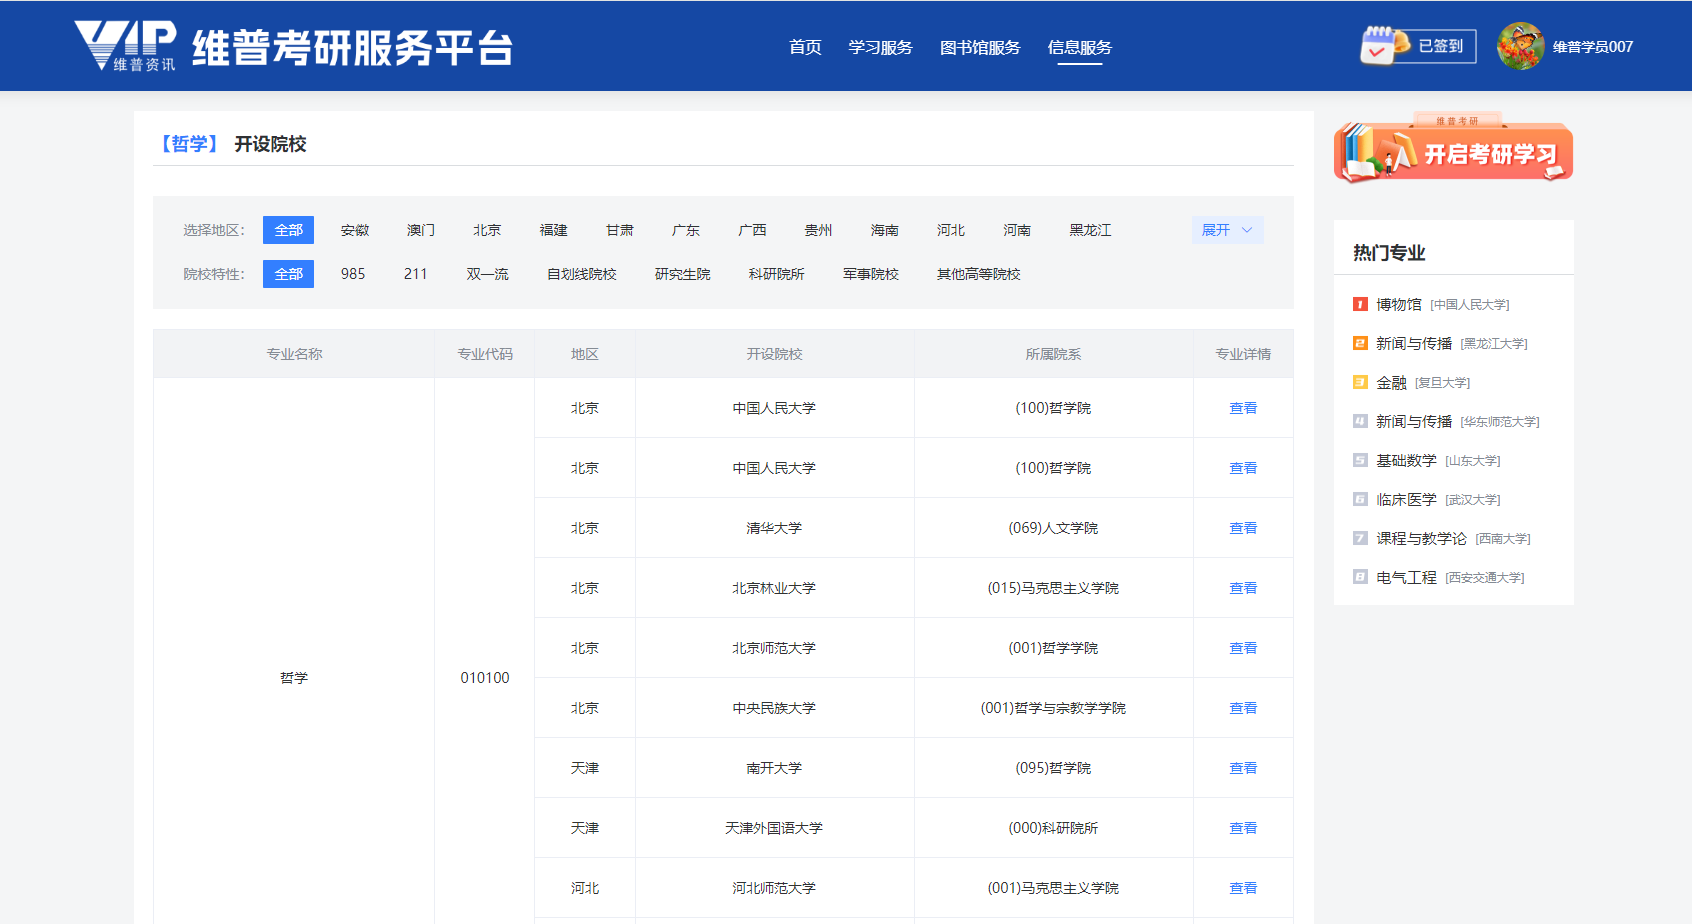
Task: Click the calendar check-in icon
Action: pyautogui.click(x=1384, y=46)
